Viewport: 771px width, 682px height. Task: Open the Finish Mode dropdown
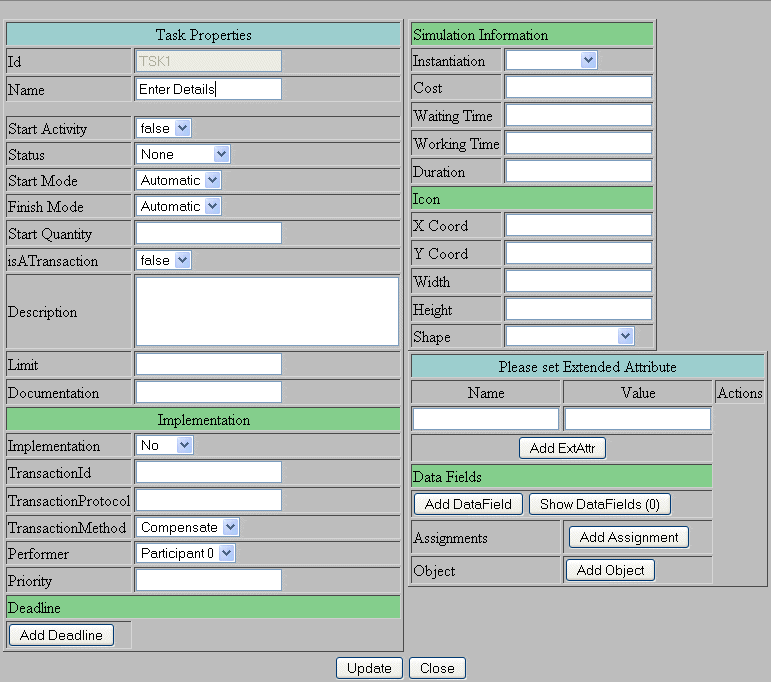[x=178, y=206]
